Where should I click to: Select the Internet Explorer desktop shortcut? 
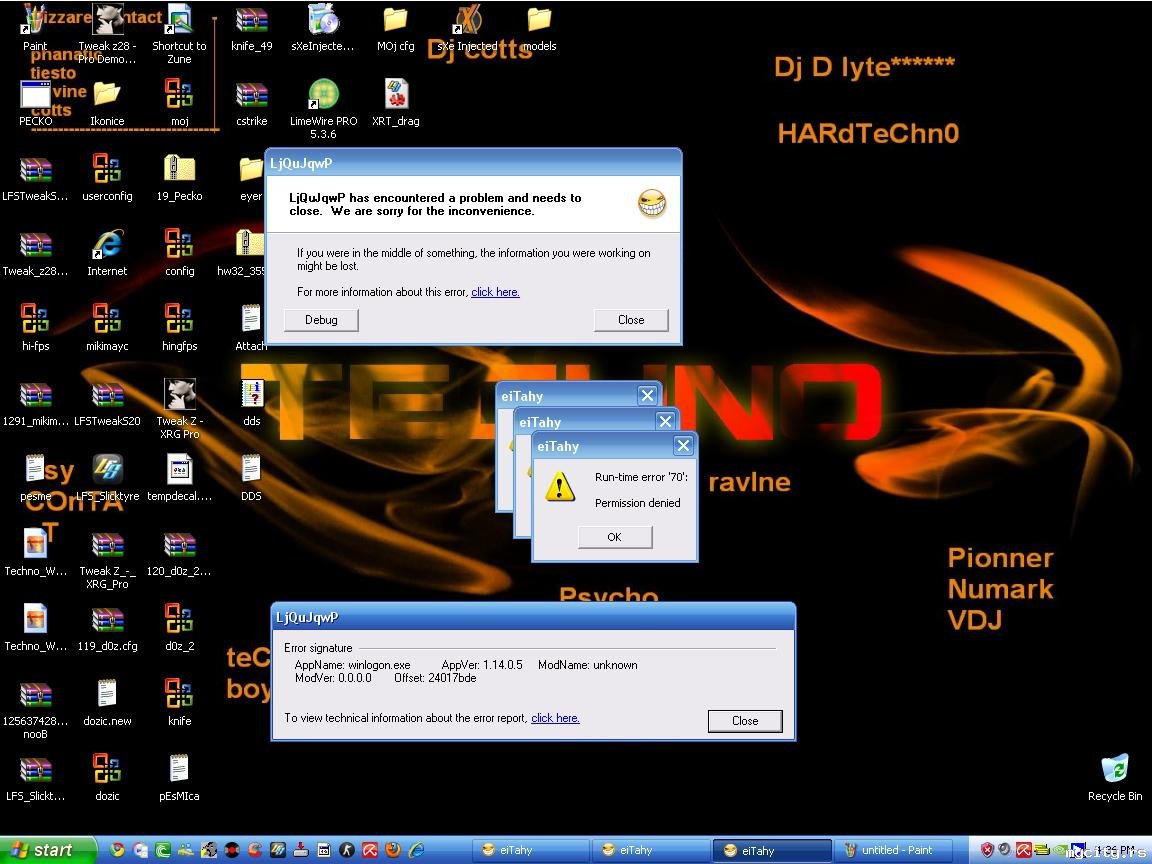107,253
